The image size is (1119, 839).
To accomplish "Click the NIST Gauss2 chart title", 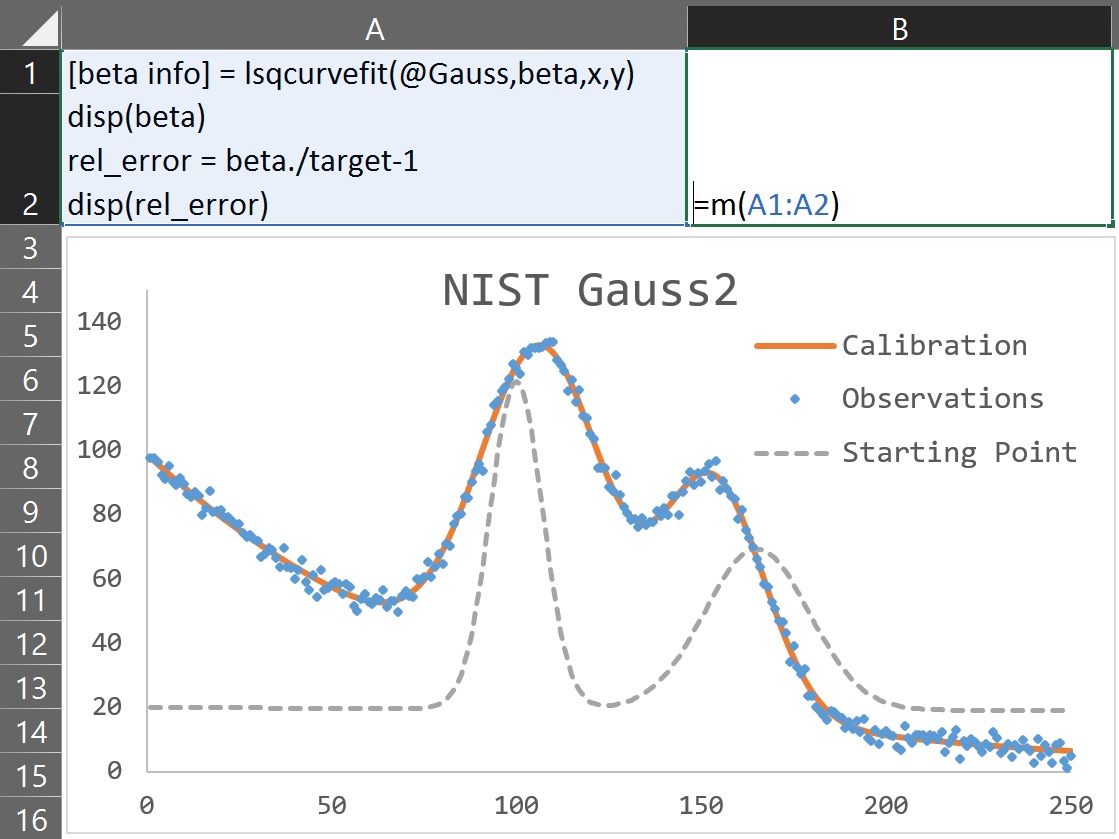I will [590, 291].
